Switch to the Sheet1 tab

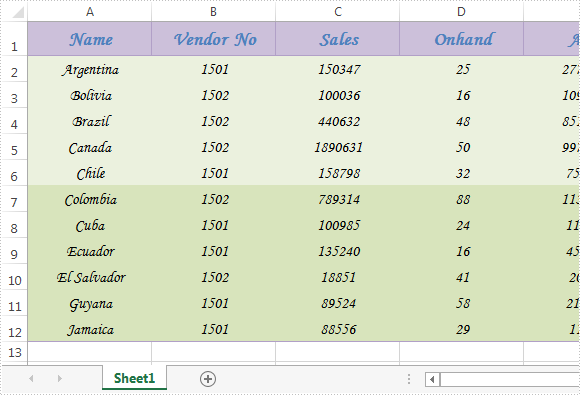tap(134, 378)
